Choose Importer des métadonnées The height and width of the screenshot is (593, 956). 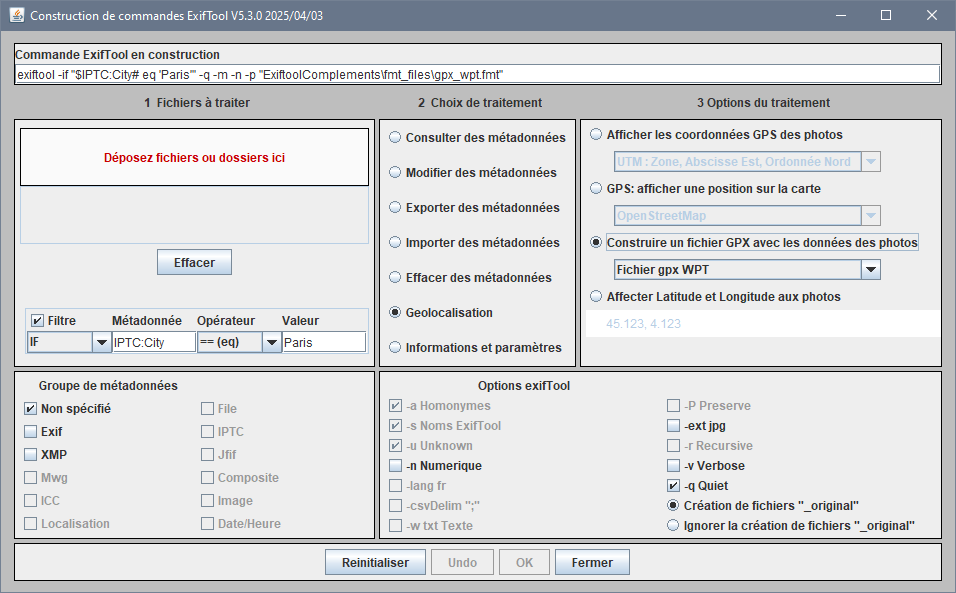click(x=395, y=243)
